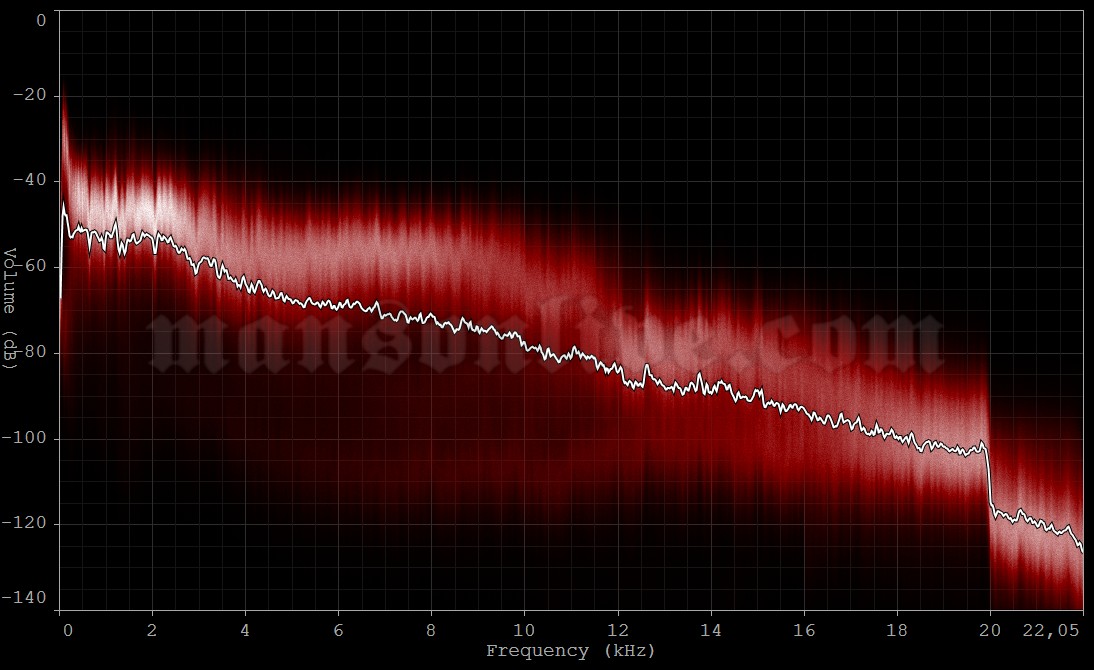Click the 0 dB volume axis label
This screenshot has height=670, width=1094.
click(x=40, y=20)
